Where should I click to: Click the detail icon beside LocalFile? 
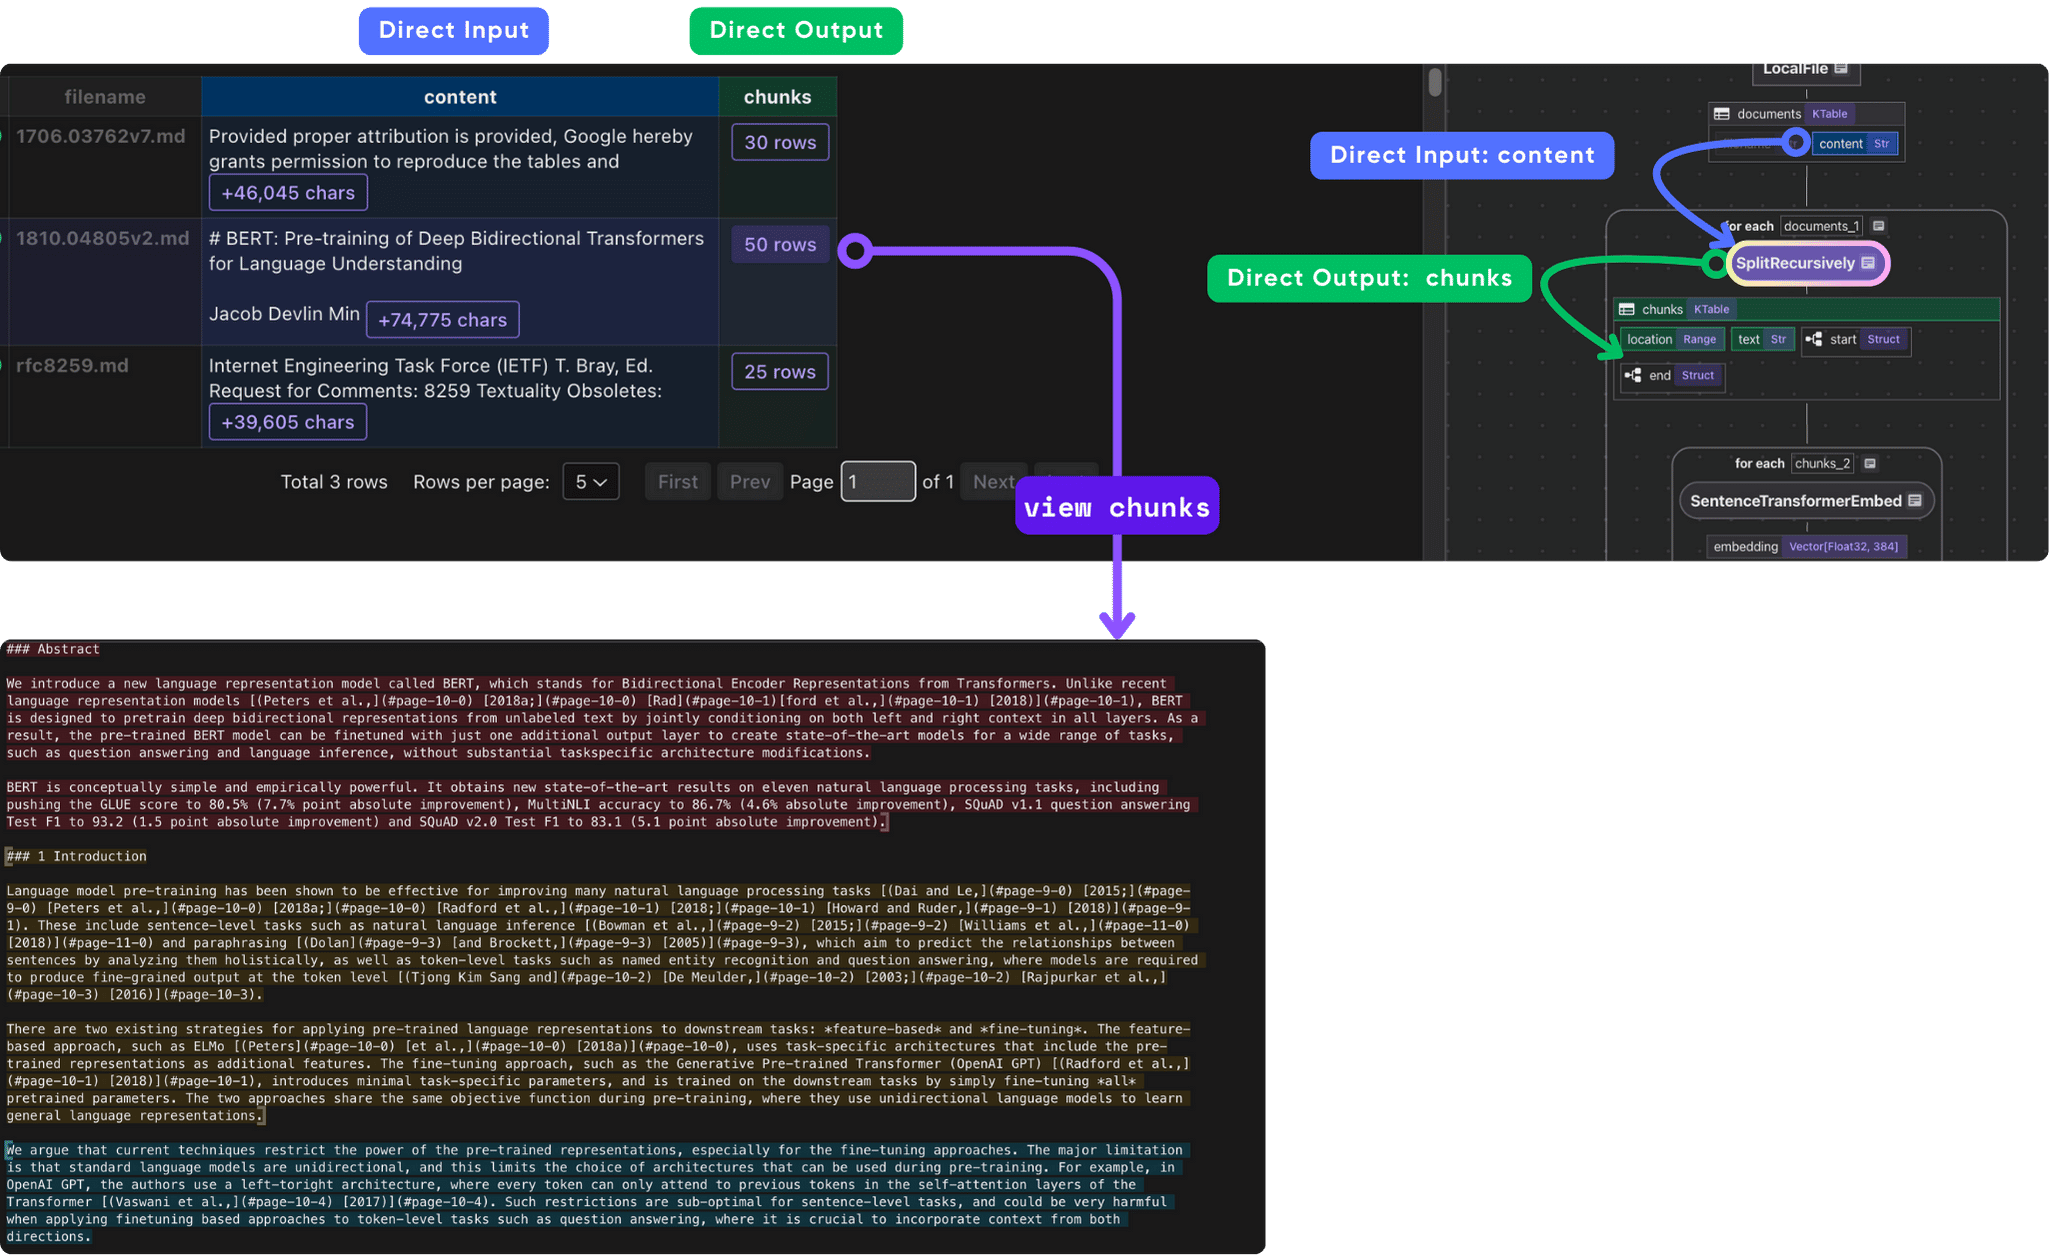[x=1841, y=68]
